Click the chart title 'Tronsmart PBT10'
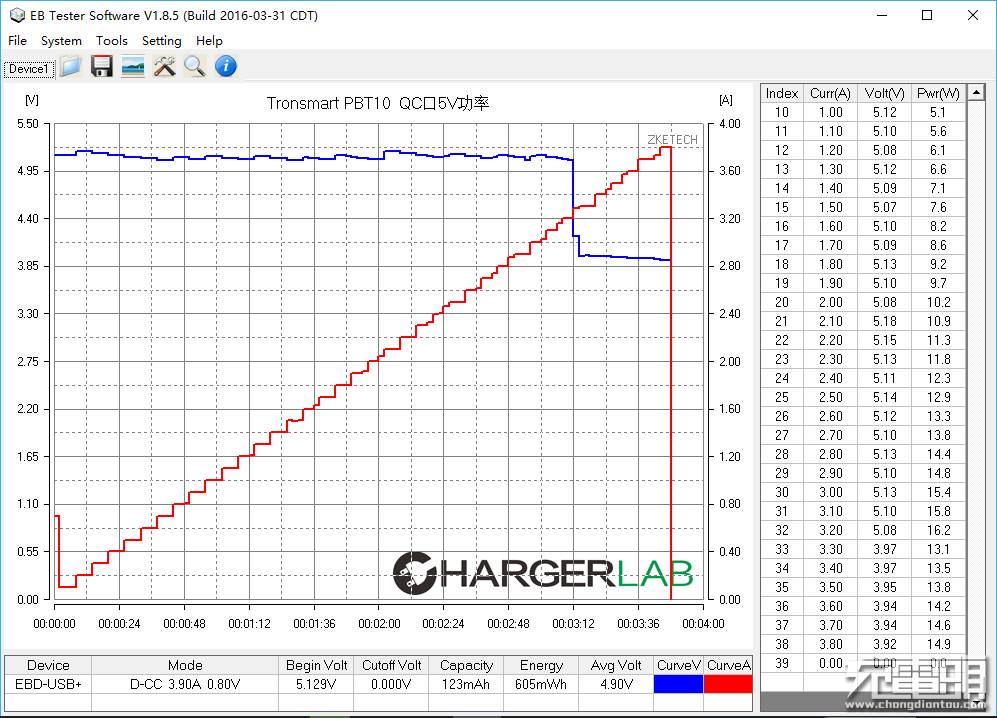The height and width of the screenshot is (718, 997). point(328,103)
